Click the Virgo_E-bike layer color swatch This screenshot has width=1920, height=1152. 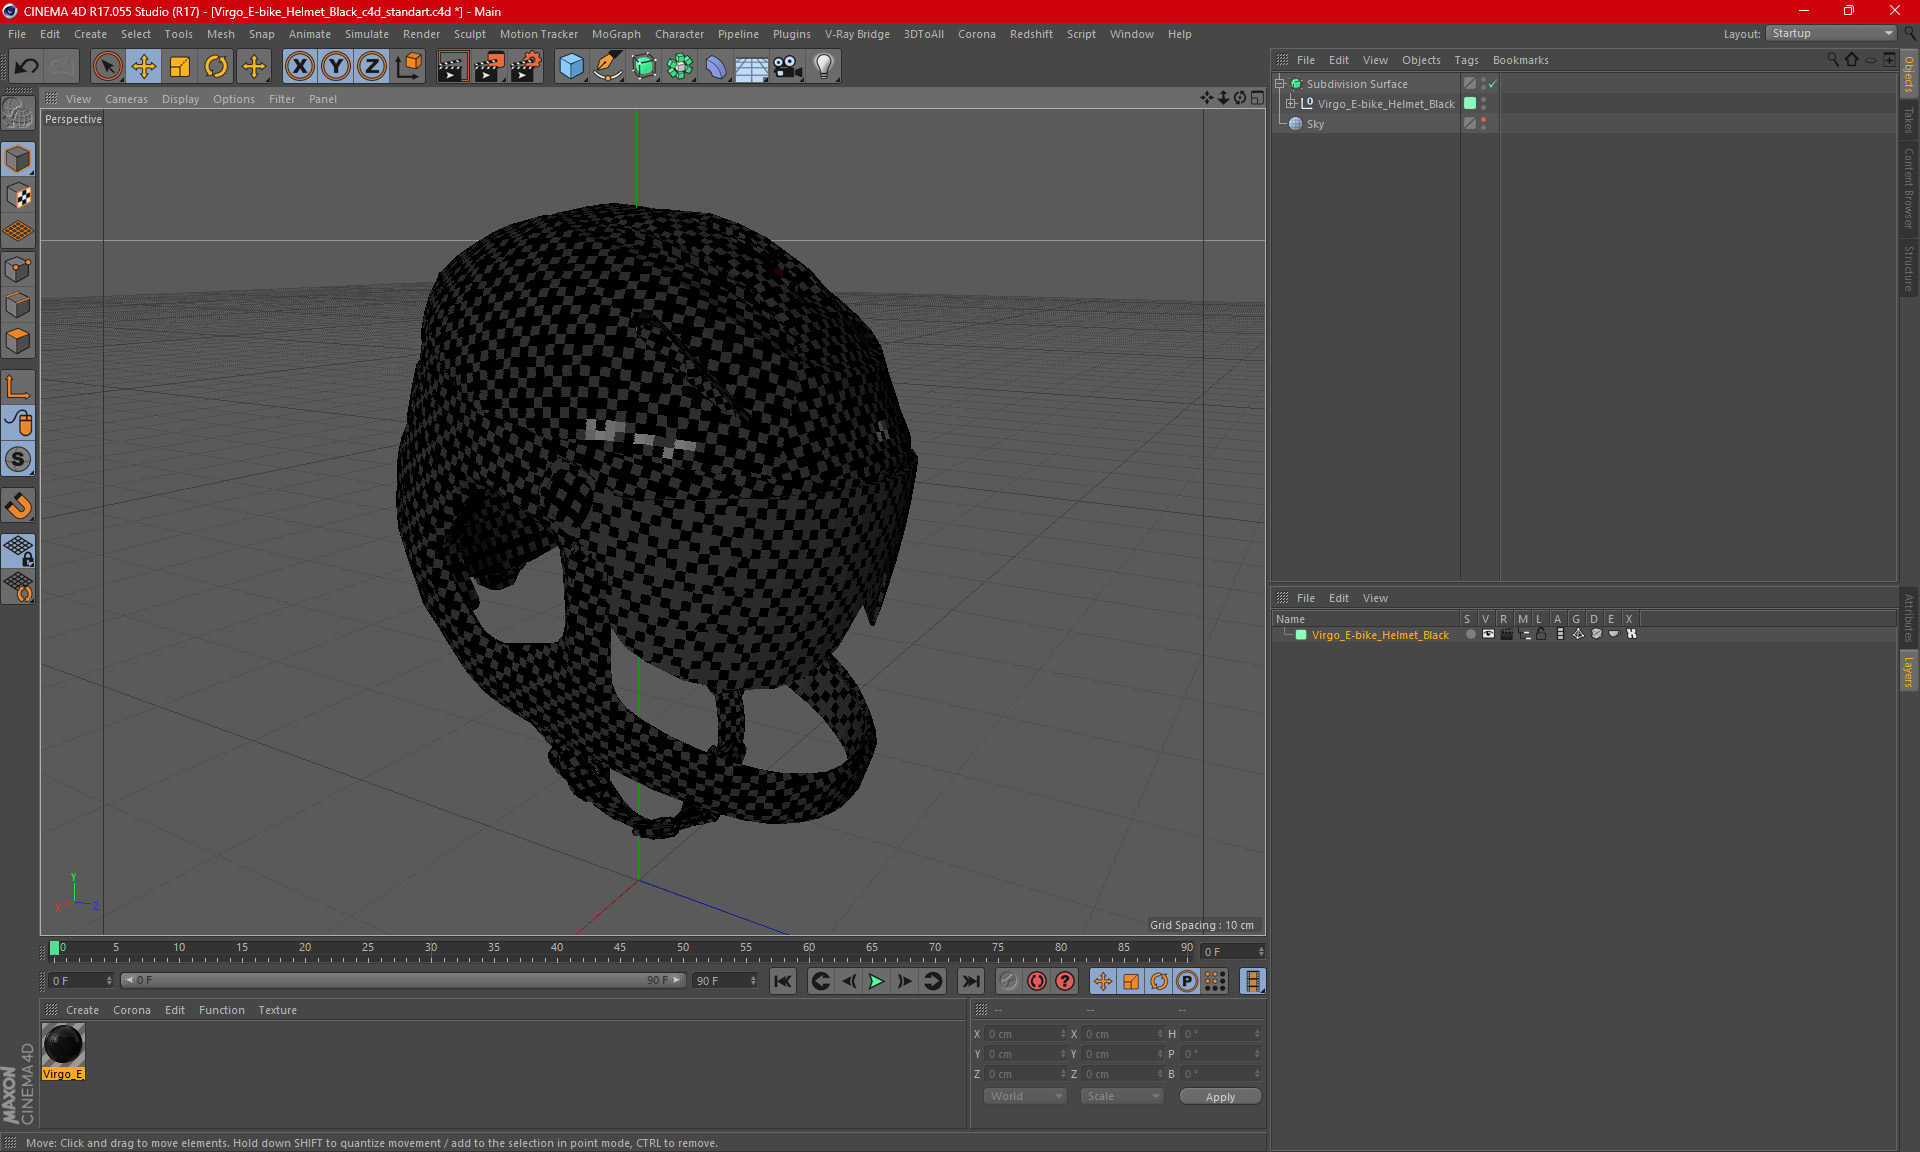(x=1301, y=635)
